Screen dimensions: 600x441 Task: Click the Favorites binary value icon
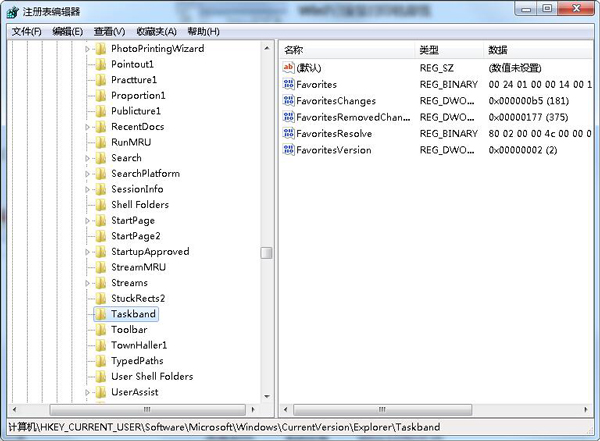(x=288, y=84)
